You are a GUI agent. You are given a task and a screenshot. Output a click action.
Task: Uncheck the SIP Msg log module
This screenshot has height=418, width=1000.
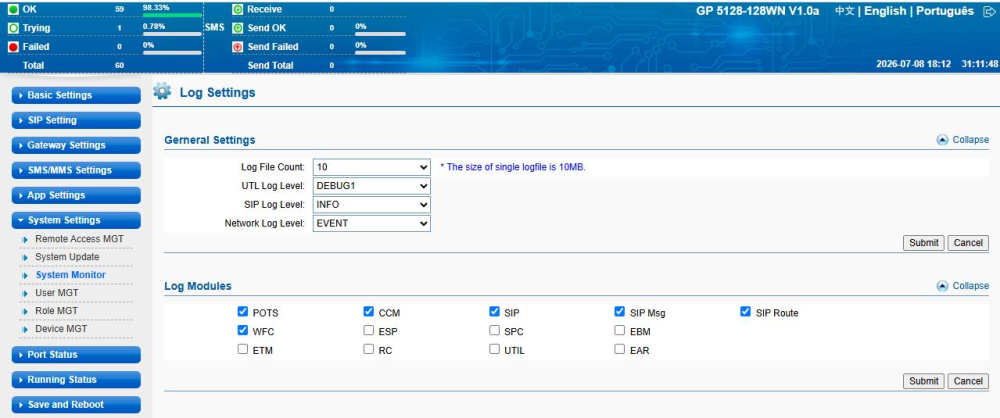point(619,312)
